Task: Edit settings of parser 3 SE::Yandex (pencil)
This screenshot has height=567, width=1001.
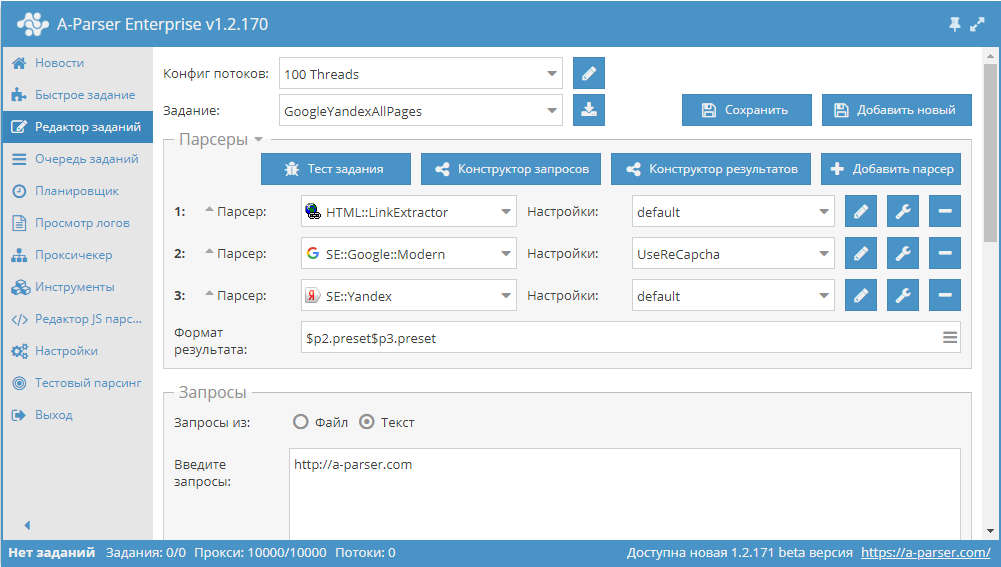Action: tap(861, 296)
